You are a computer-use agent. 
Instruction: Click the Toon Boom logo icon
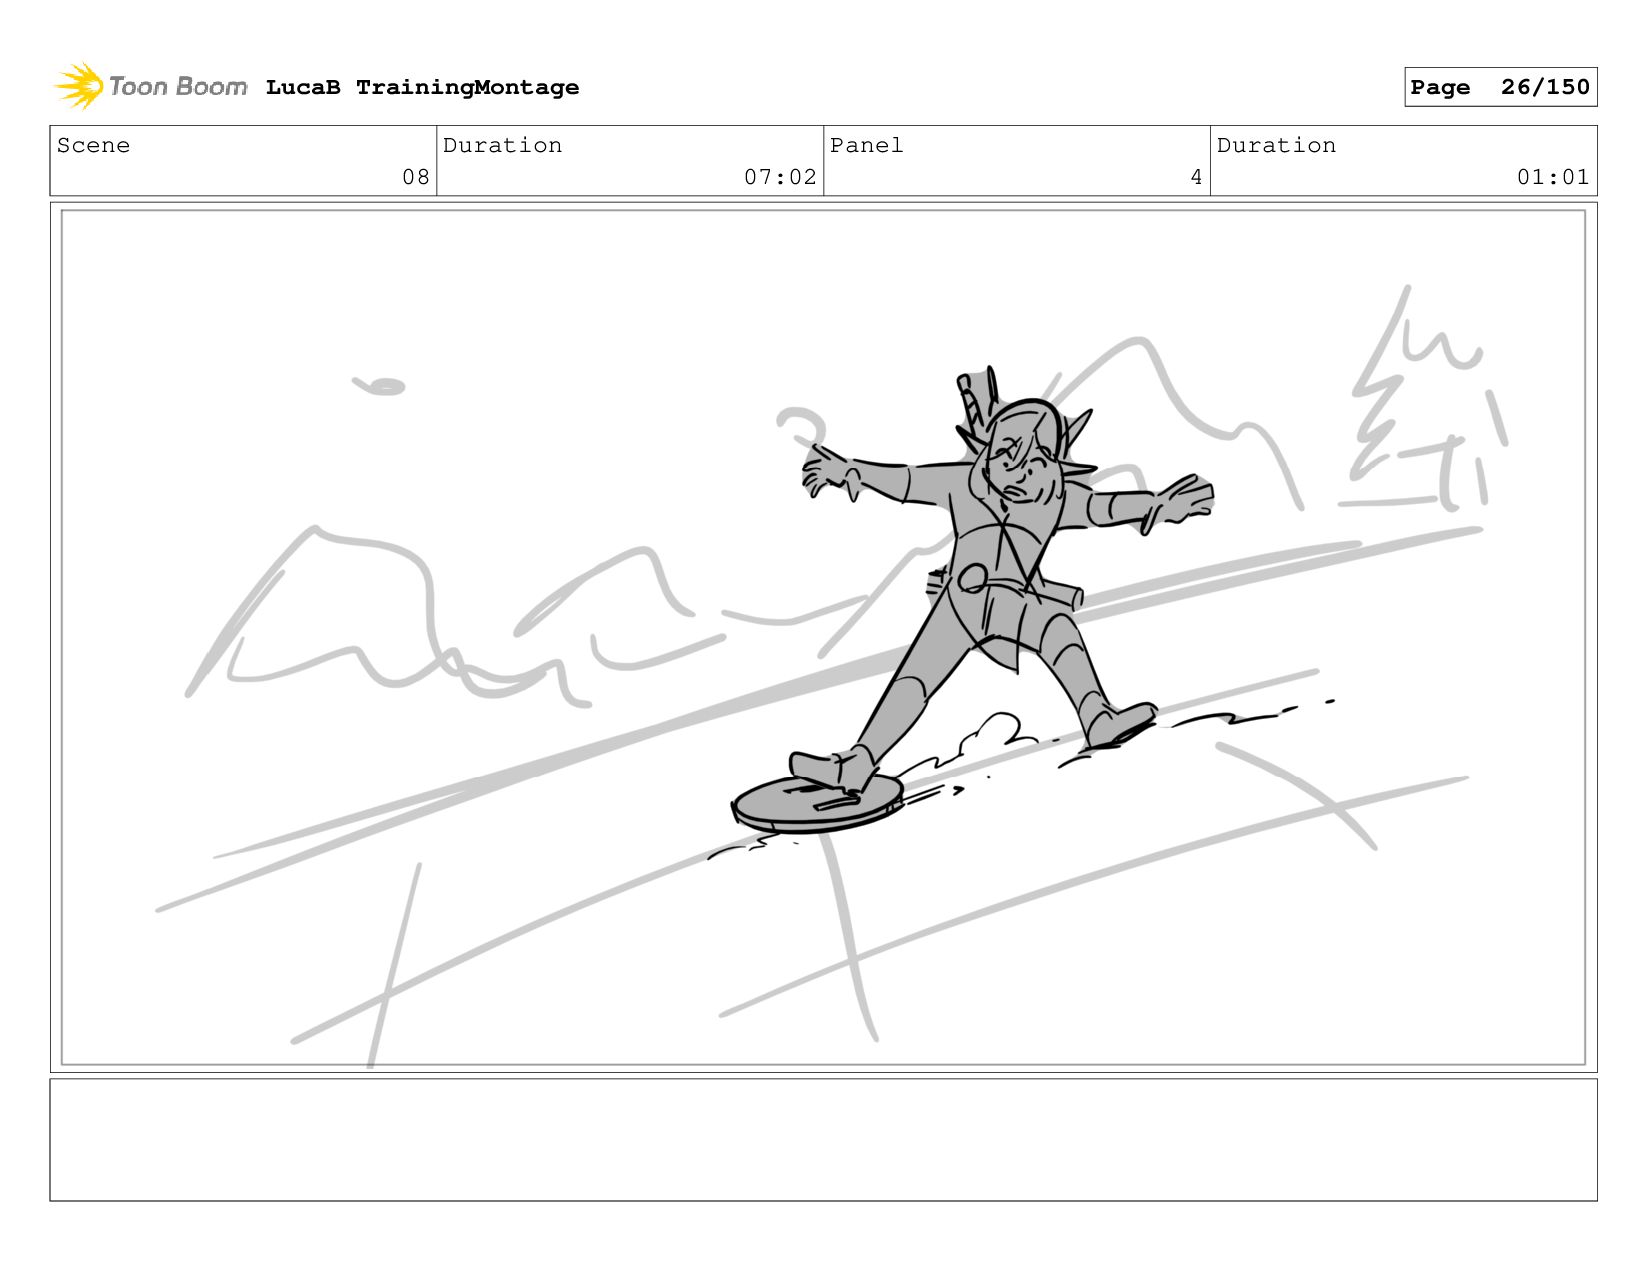pyautogui.click(x=79, y=86)
